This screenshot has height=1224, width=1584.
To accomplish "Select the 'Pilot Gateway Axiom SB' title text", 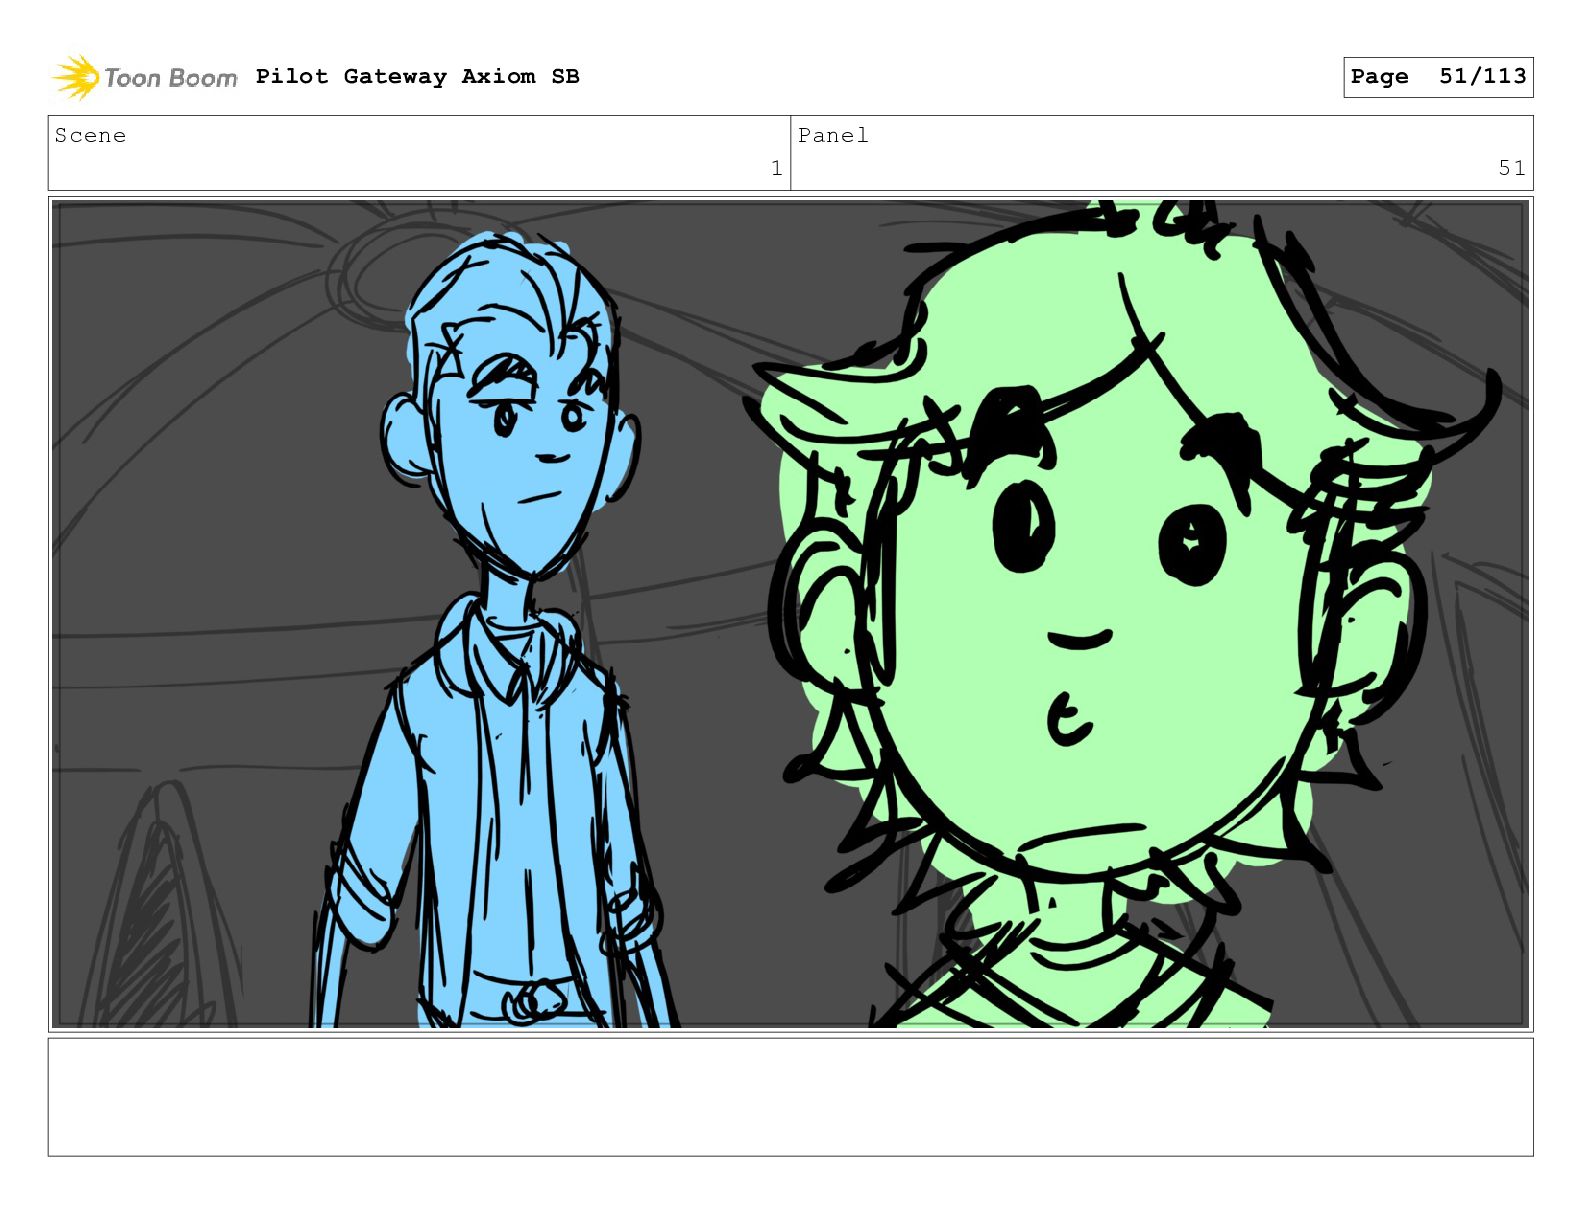I will click(x=417, y=77).
